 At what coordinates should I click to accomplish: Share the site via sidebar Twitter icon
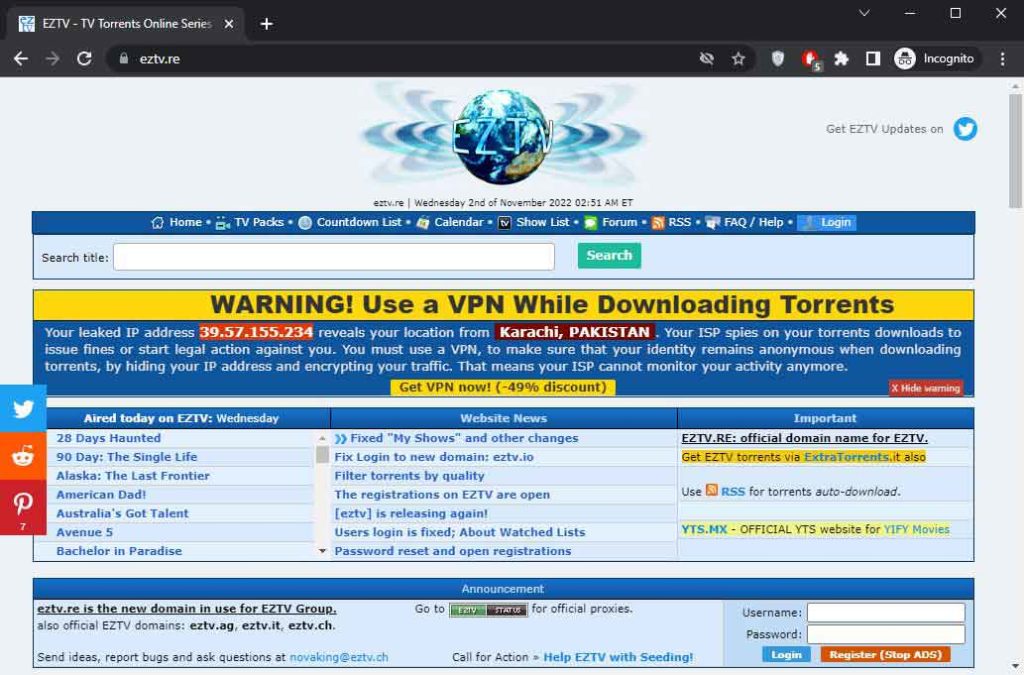point(22,408)
